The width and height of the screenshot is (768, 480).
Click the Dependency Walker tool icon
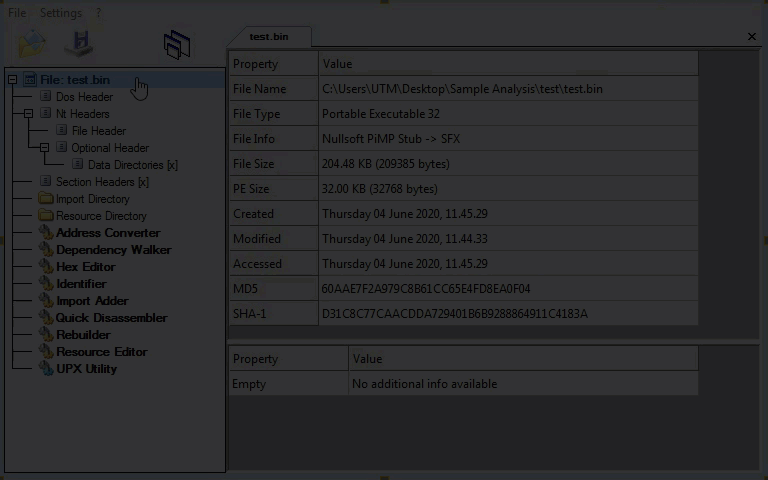coord(46,249)
